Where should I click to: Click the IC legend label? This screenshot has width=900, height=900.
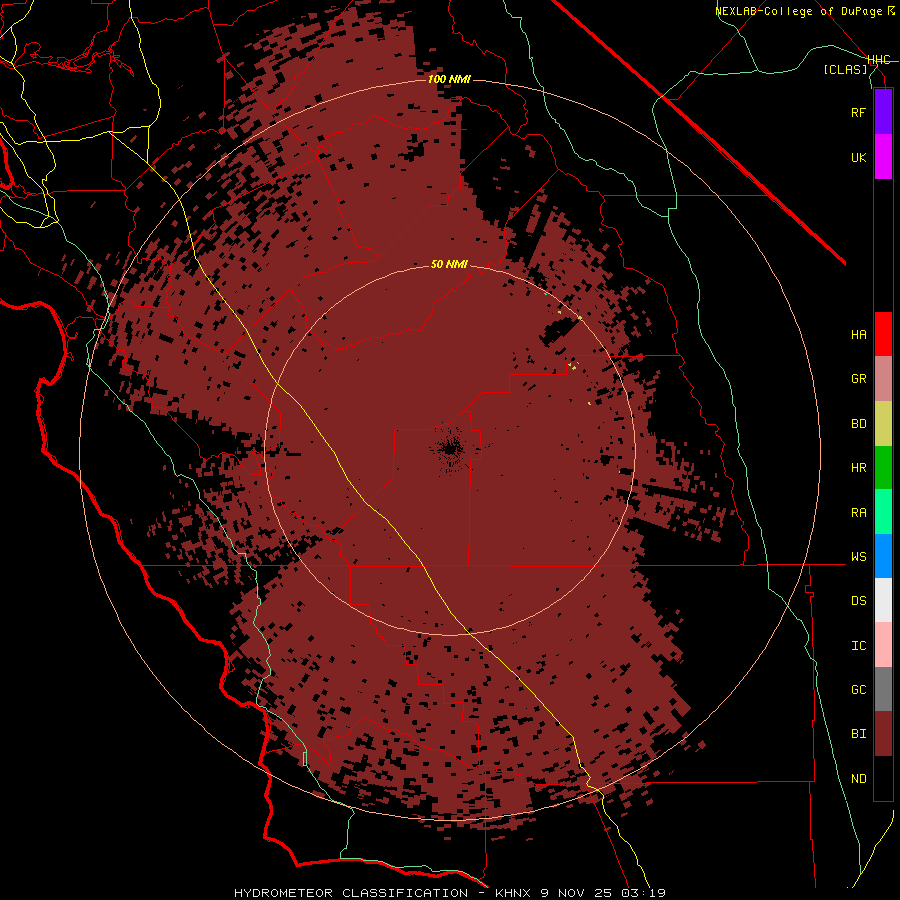[858, 646]
